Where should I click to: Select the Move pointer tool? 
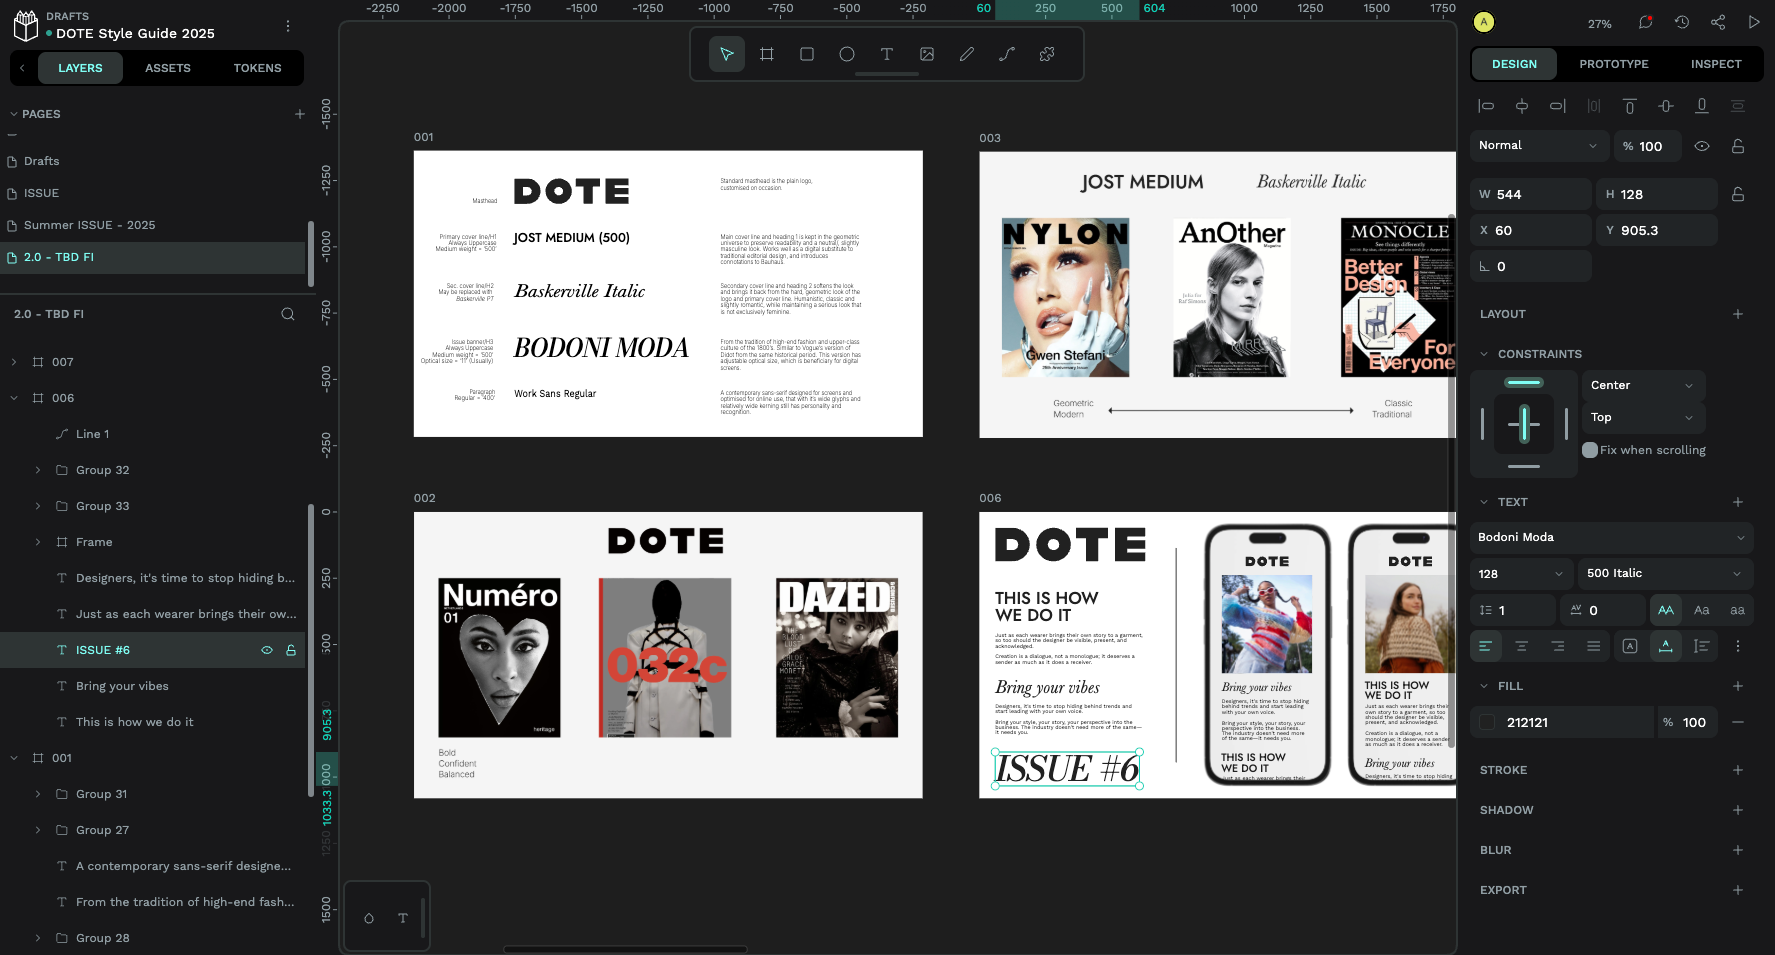pyautogui.click(x=727, y=54)
